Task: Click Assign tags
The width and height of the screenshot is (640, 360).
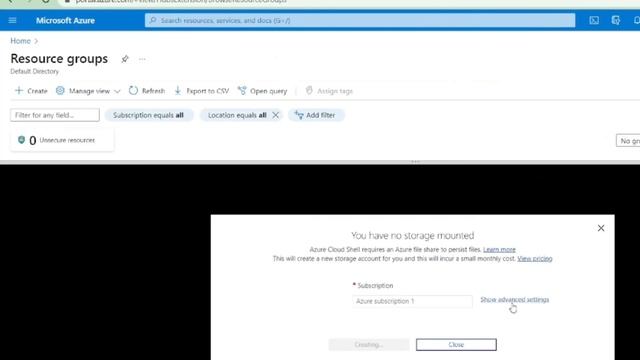Action: [329, 91]
